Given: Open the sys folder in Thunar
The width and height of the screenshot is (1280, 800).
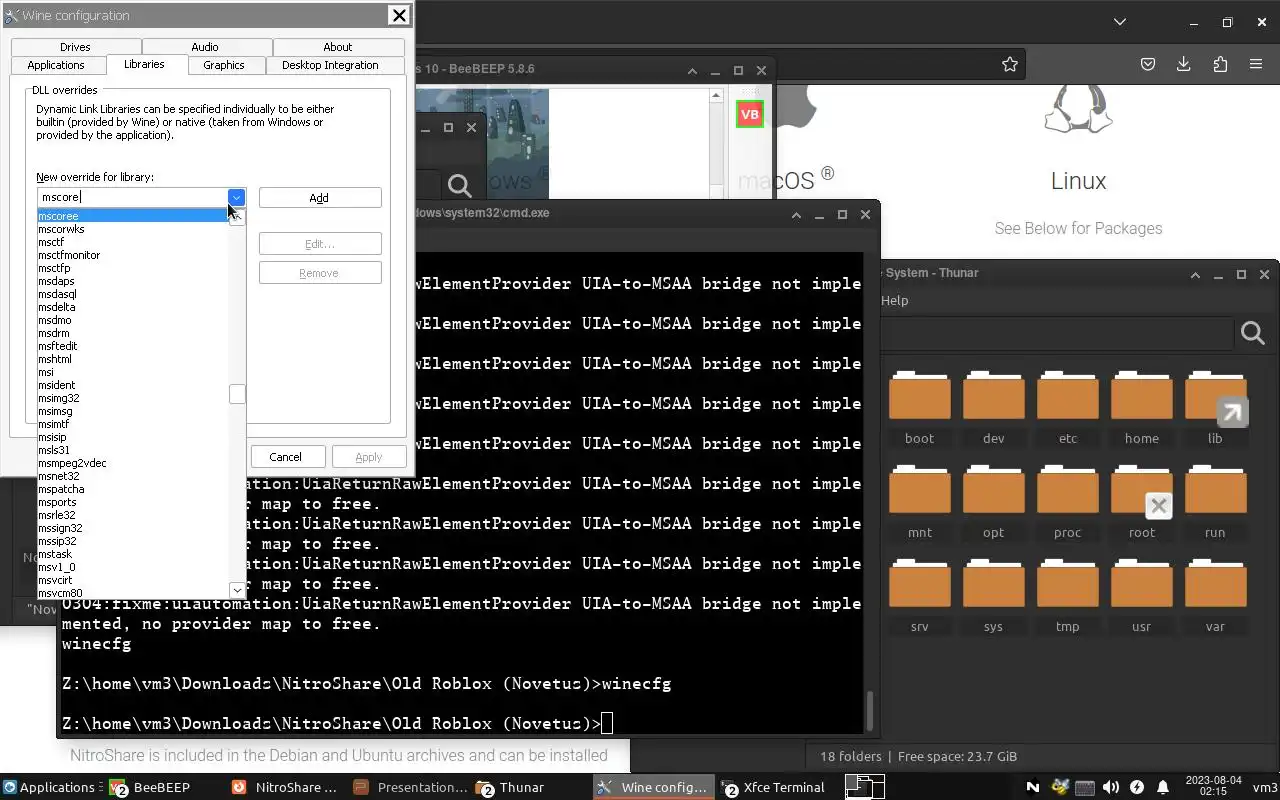Looking at the screenshot, I should pyautogui.click(x=993, y=596).
